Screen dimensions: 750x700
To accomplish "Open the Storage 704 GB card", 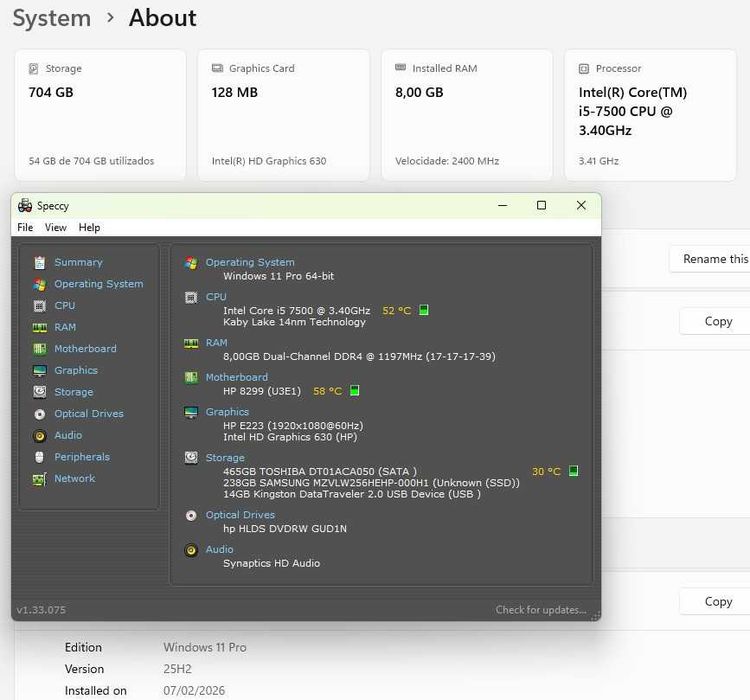I will 100,115.
